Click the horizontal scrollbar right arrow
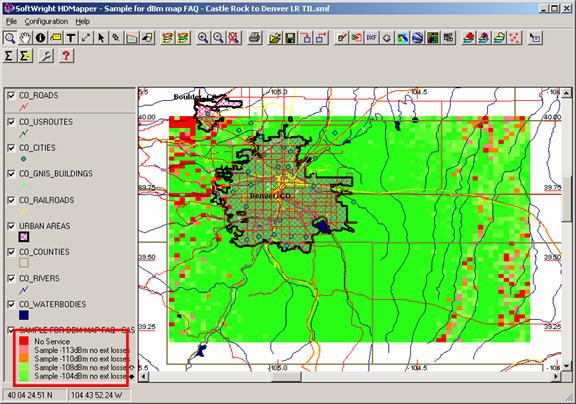 point(557,376)
